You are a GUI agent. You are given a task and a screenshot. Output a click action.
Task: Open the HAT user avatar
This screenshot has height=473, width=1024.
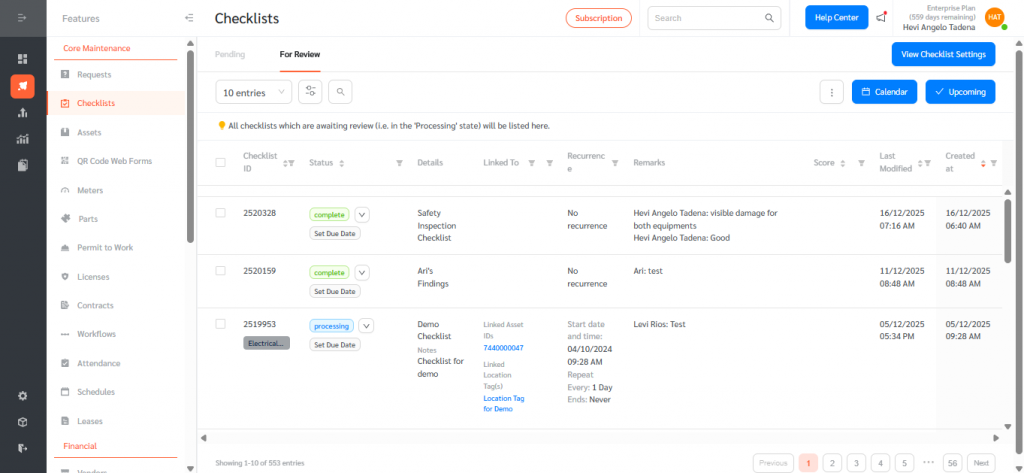[x=994, y=17]
